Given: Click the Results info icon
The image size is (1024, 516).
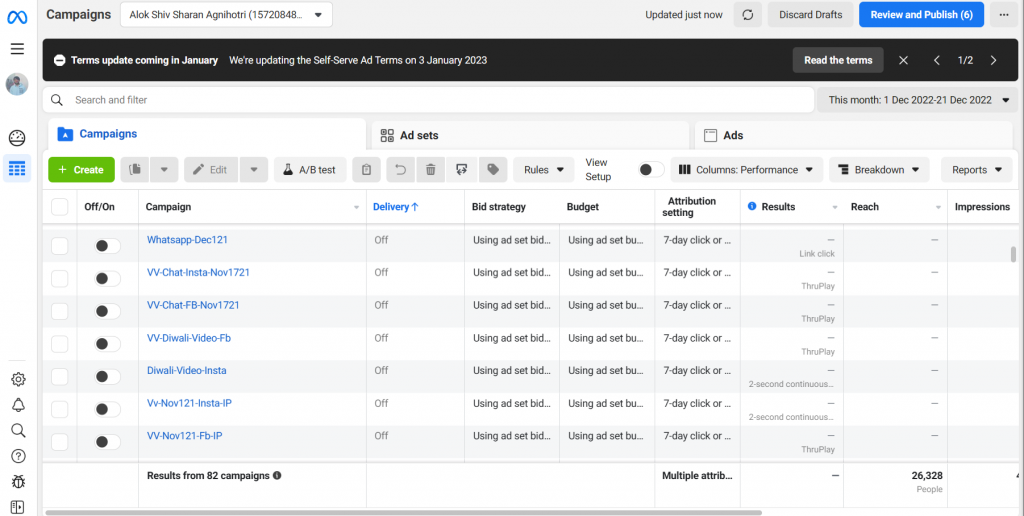Looking at the screenshot, I should pyautogui.click(x=752, y=206).
